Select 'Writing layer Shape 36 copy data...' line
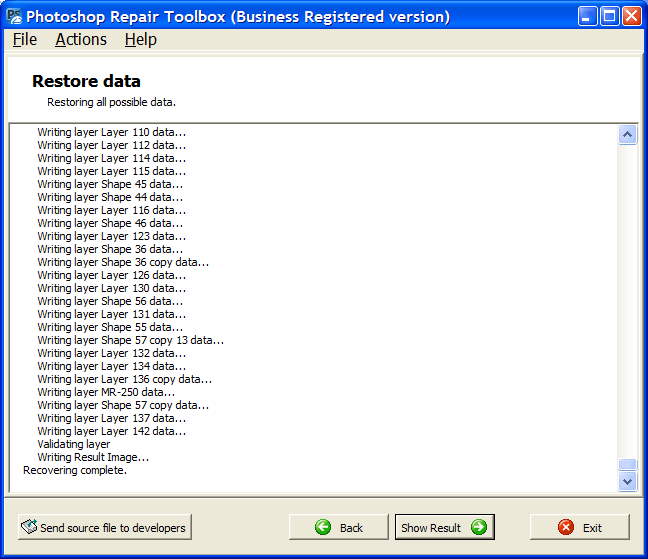 123,262
